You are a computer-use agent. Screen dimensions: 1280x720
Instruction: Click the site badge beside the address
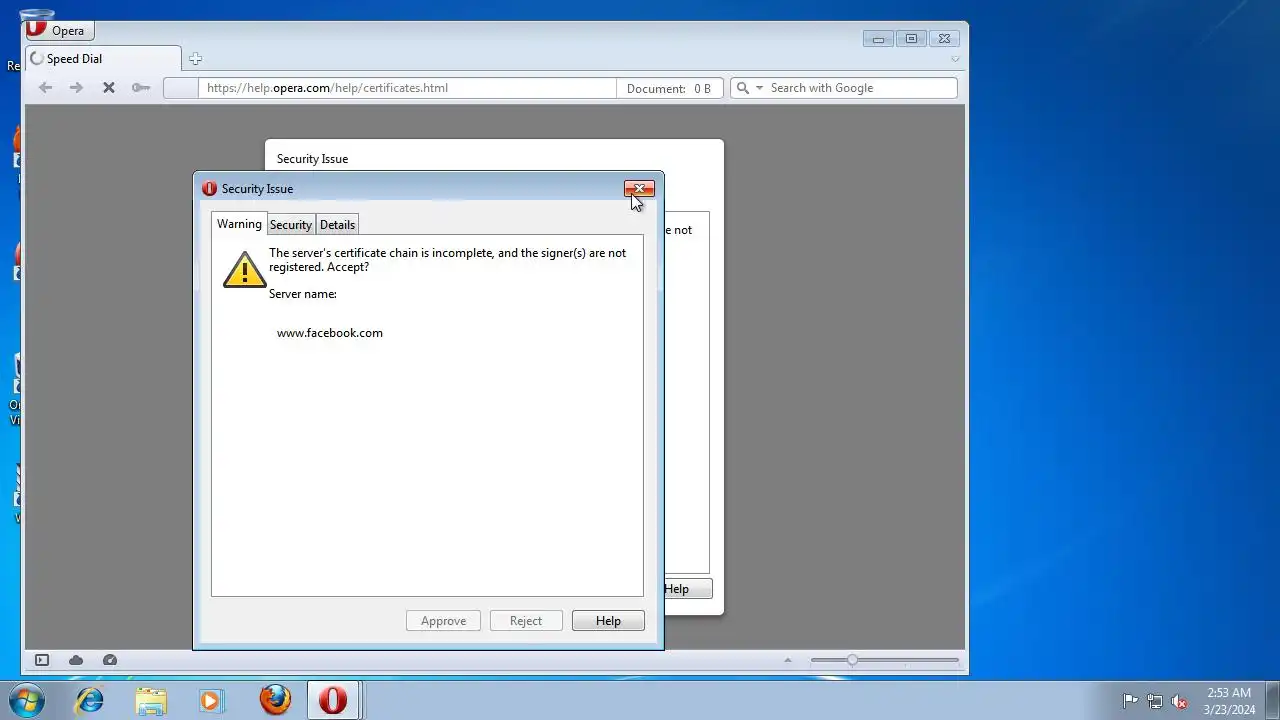pyautogui.click(x=181, y=88)
